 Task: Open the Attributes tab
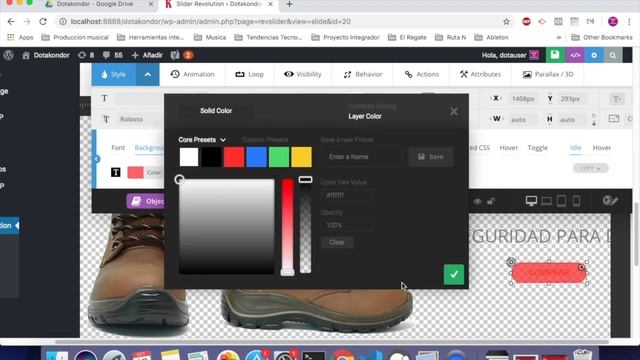click(x=480, y=74)
